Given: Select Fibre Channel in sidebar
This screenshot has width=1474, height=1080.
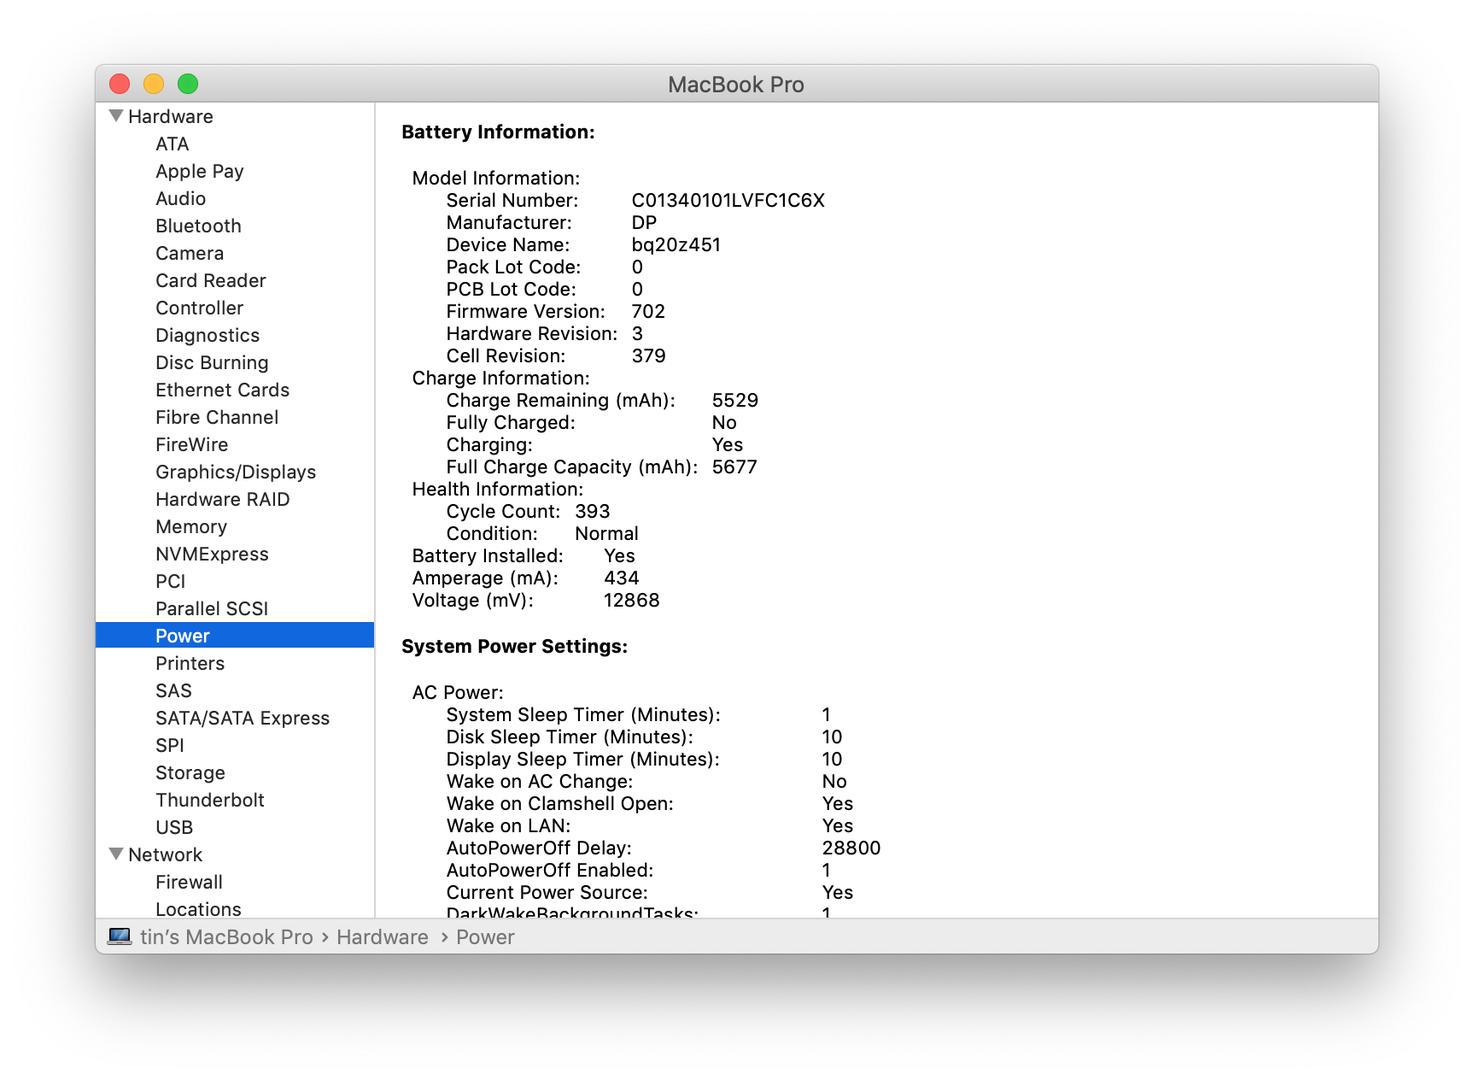Looking at the screenshot, I should click(216, 417).
